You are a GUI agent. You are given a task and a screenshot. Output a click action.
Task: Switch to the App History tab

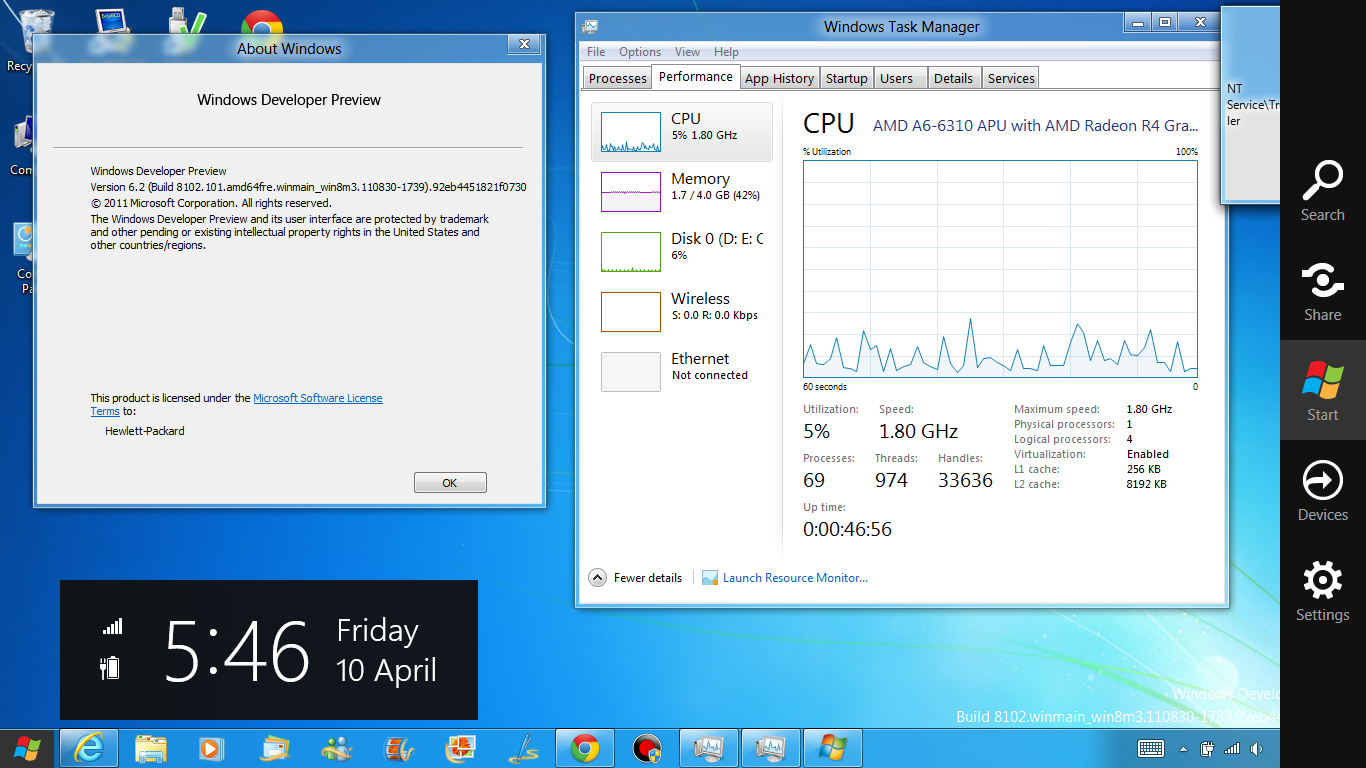(x=780, y=78)
